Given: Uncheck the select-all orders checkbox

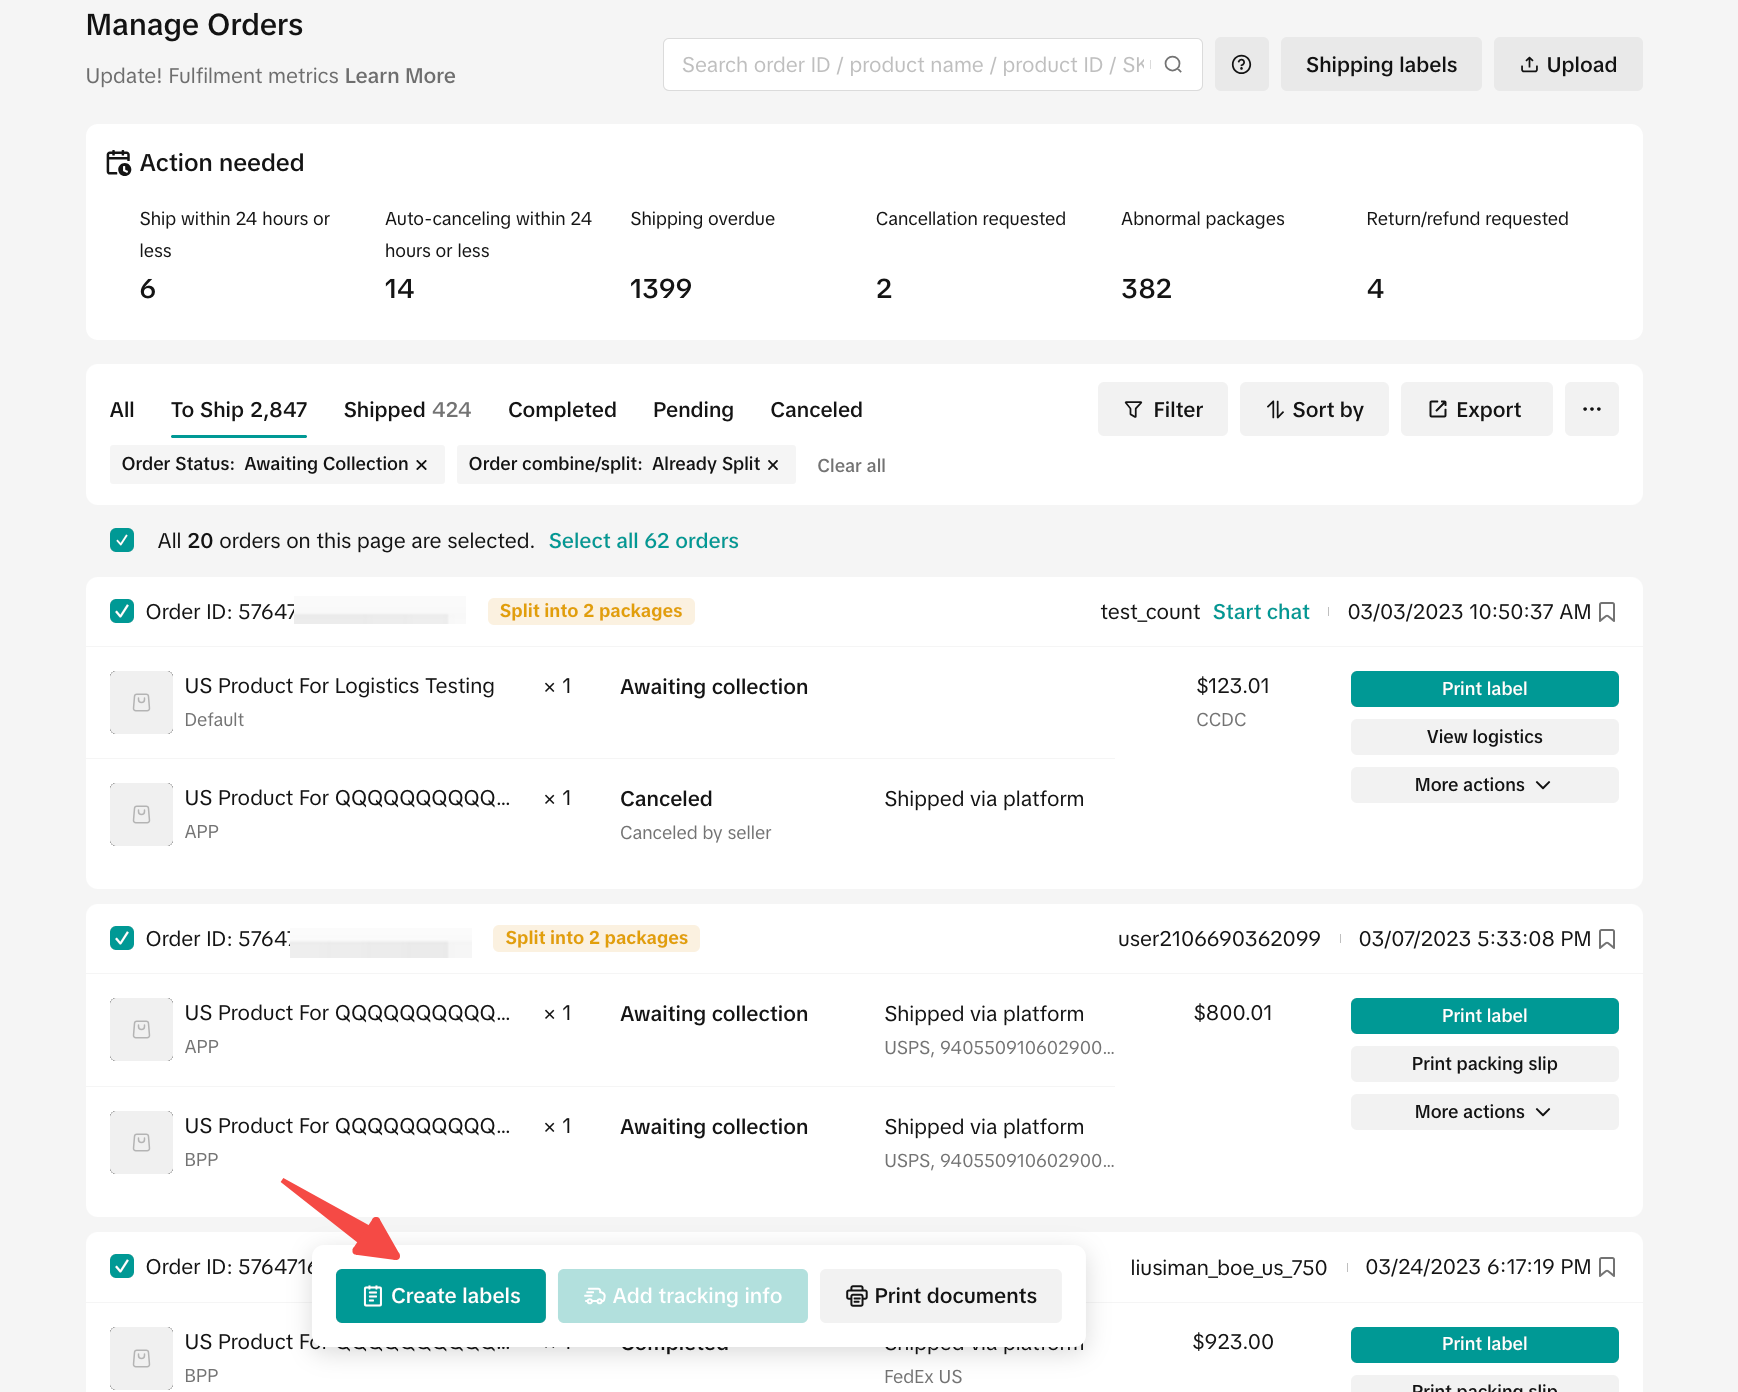Looking at the screenshot, I should click(x=122, y=541).
